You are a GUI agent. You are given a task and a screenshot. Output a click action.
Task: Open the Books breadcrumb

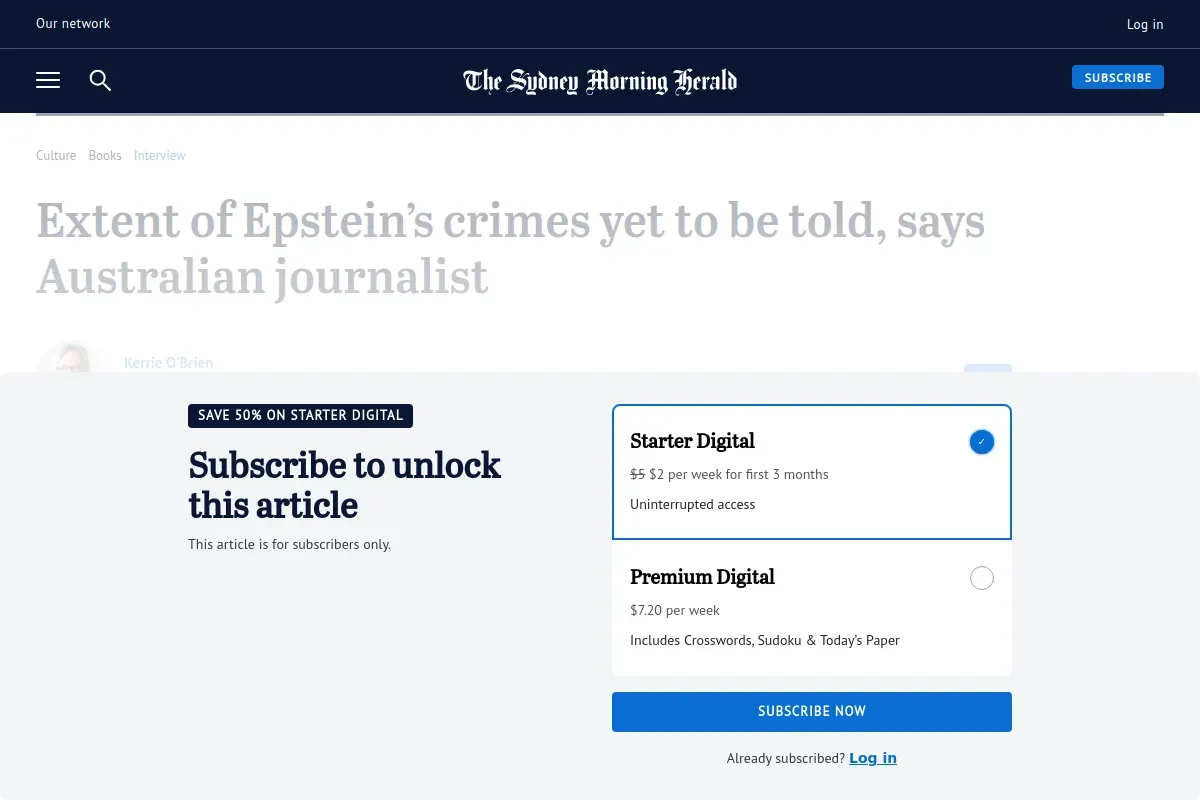105,155
